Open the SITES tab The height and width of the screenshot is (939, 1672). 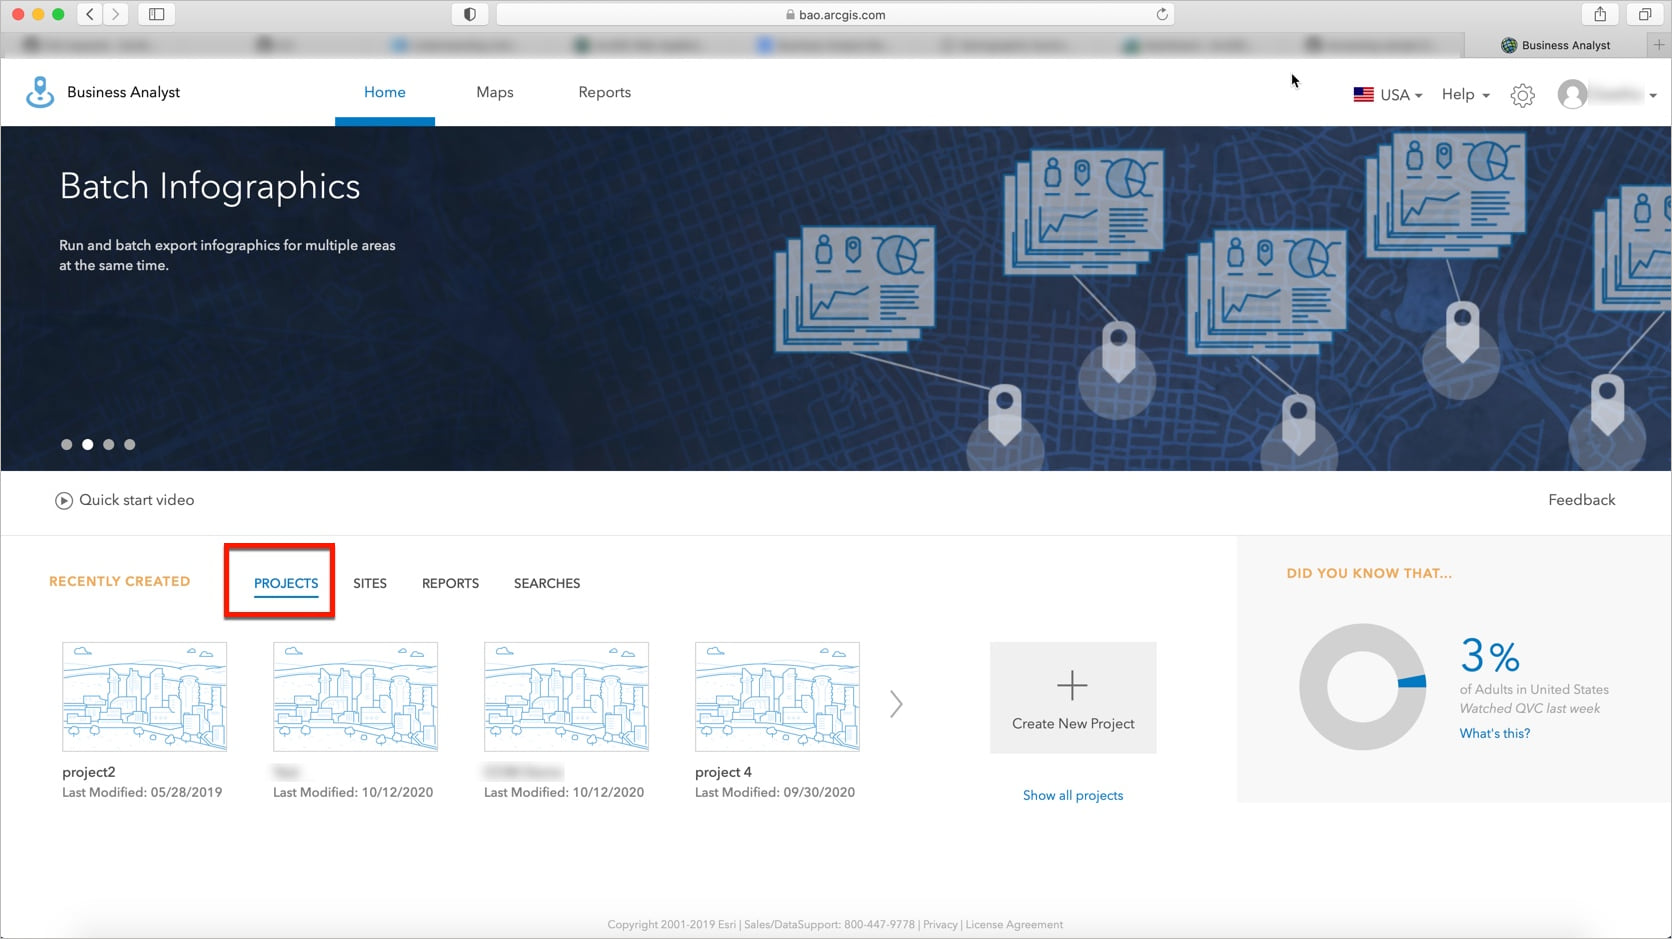(x=370, y=583)
